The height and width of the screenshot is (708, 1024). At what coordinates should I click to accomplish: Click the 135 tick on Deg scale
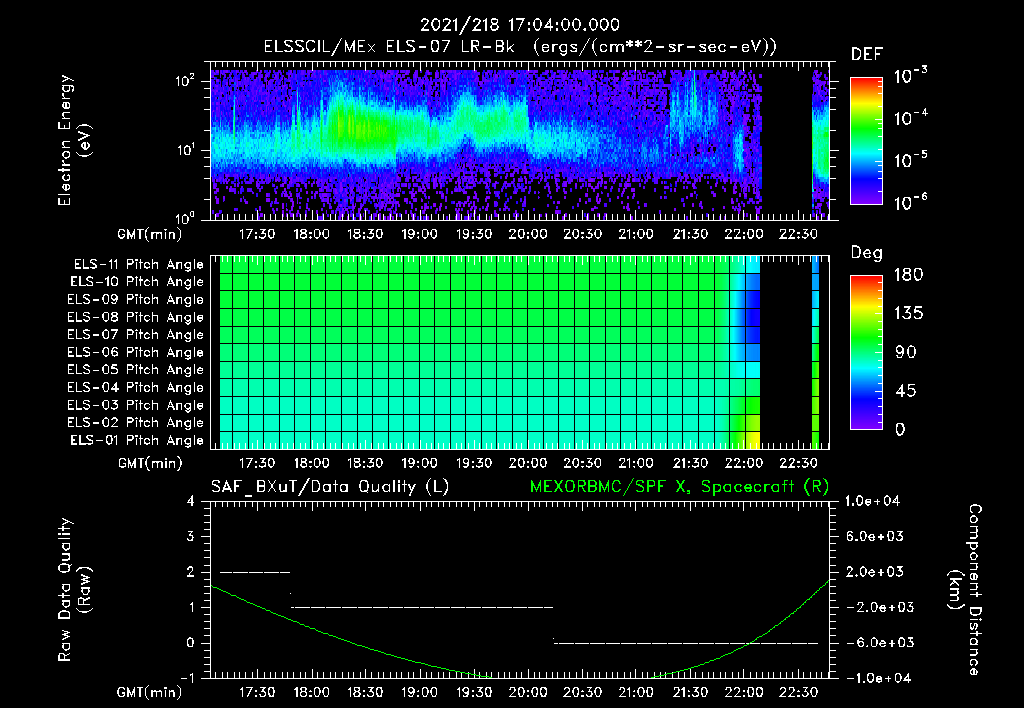[x=908, y=314]
